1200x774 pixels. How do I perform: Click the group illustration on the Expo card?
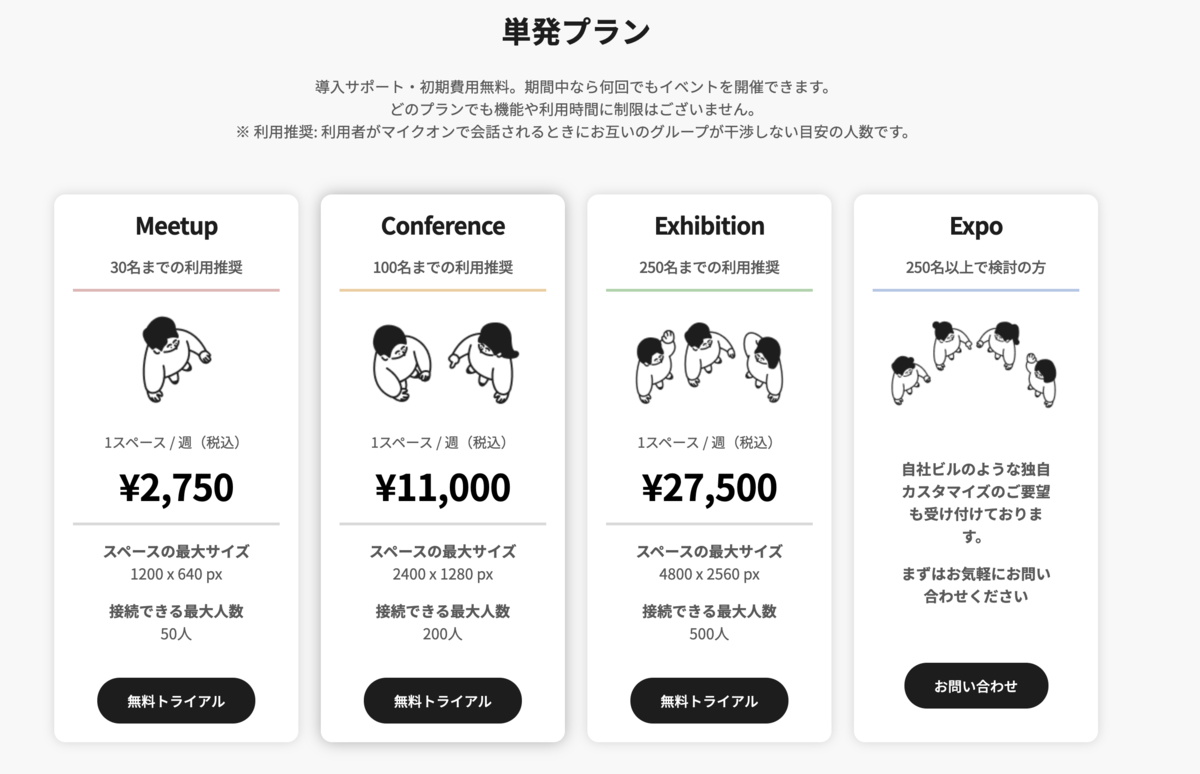976,362
